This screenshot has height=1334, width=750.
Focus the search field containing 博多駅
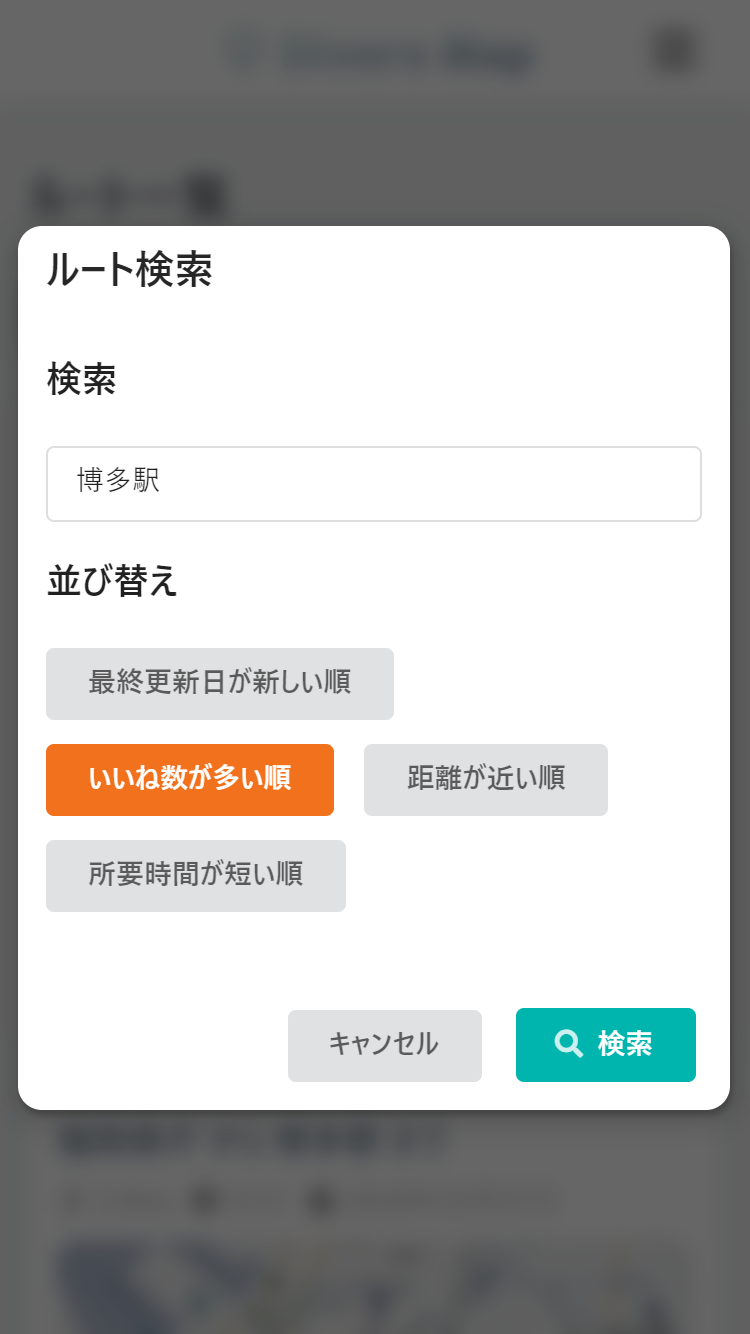(x=374, y=484)
